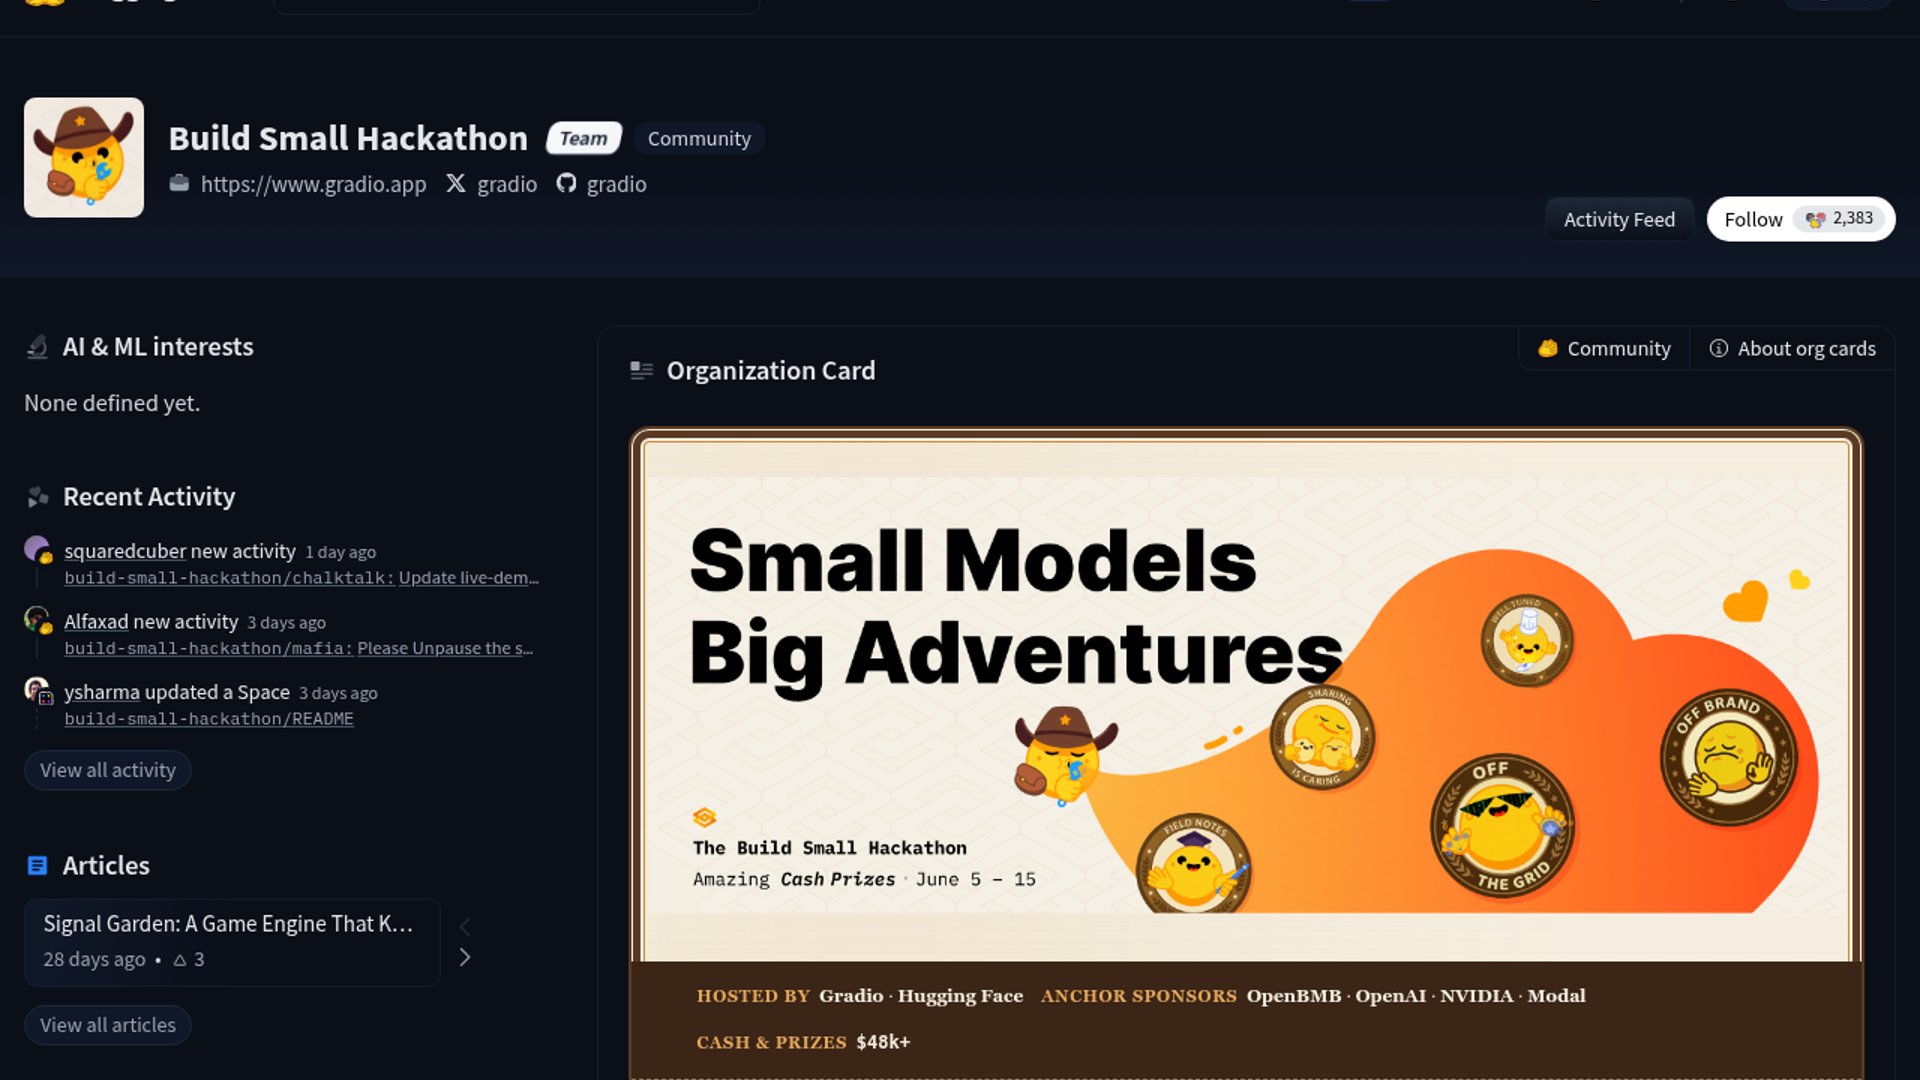Click the 2,383 followers count badge
Image resolution: width=1920 pixels, height=1080 pixels.
click(x=1839, y=218)
